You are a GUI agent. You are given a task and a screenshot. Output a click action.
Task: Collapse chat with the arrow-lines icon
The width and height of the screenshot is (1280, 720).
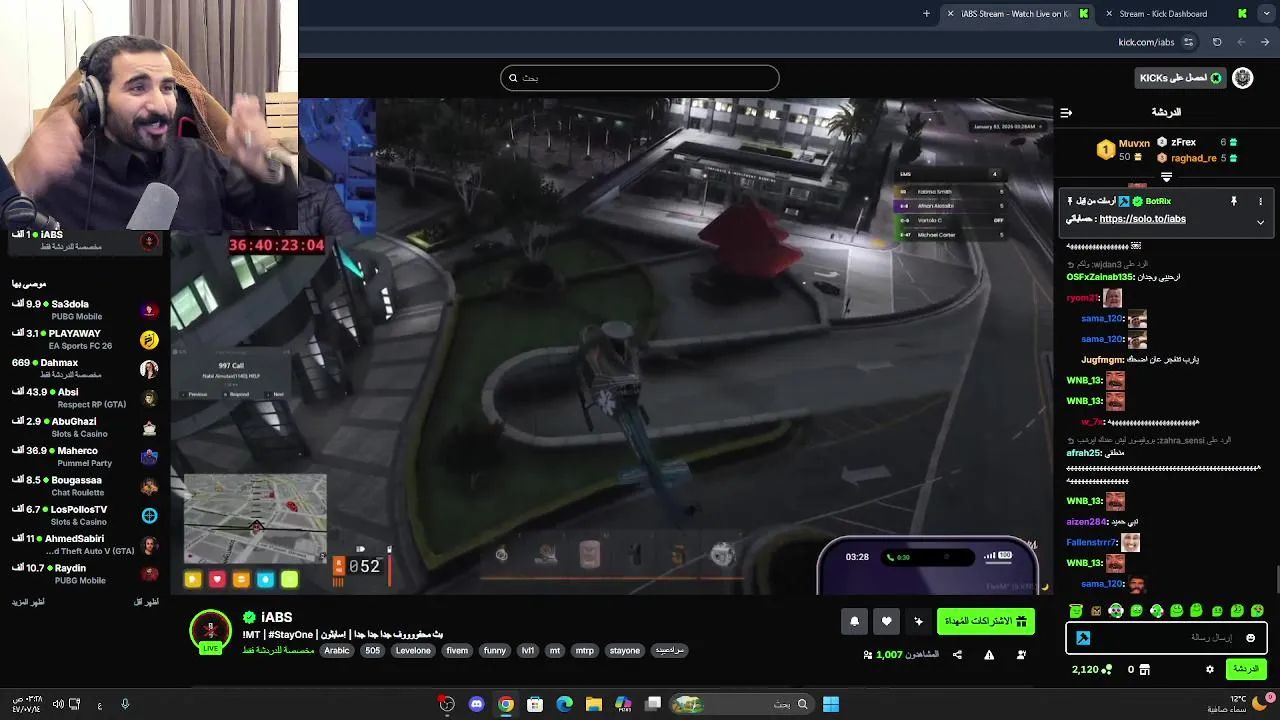coord(1066,112)
